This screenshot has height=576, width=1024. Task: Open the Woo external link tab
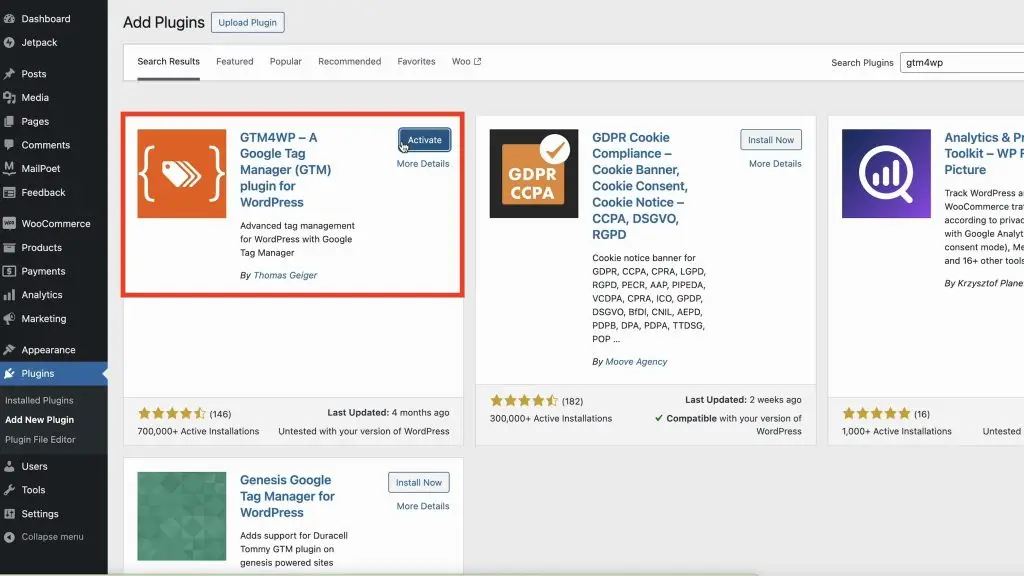[466, 62]
